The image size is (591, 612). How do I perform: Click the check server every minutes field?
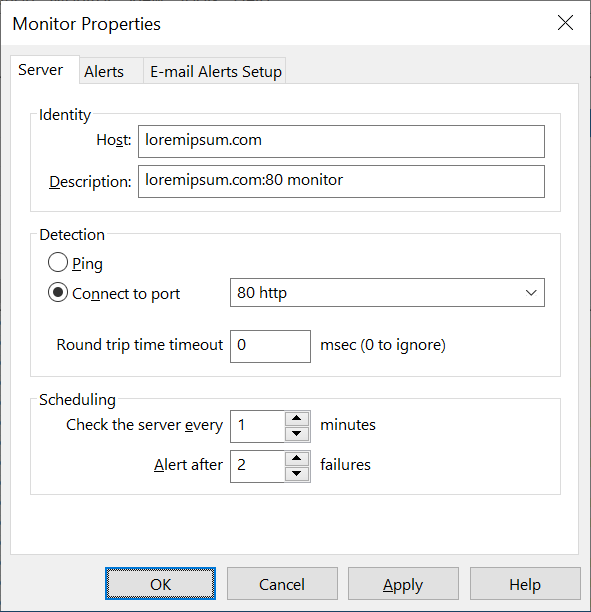pyautogui.click(x=258, y=426)
